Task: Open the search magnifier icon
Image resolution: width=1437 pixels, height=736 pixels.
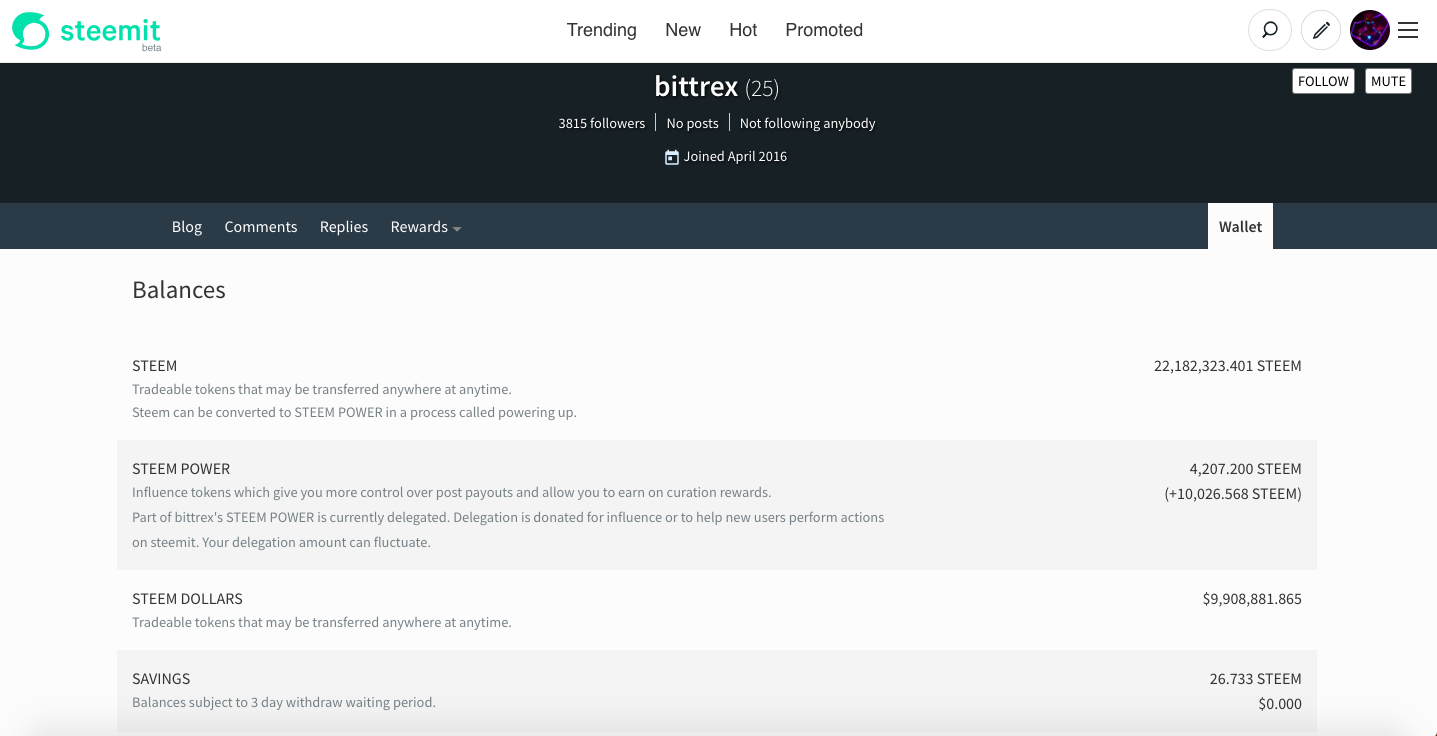Action: click(x=1269, y=30)
